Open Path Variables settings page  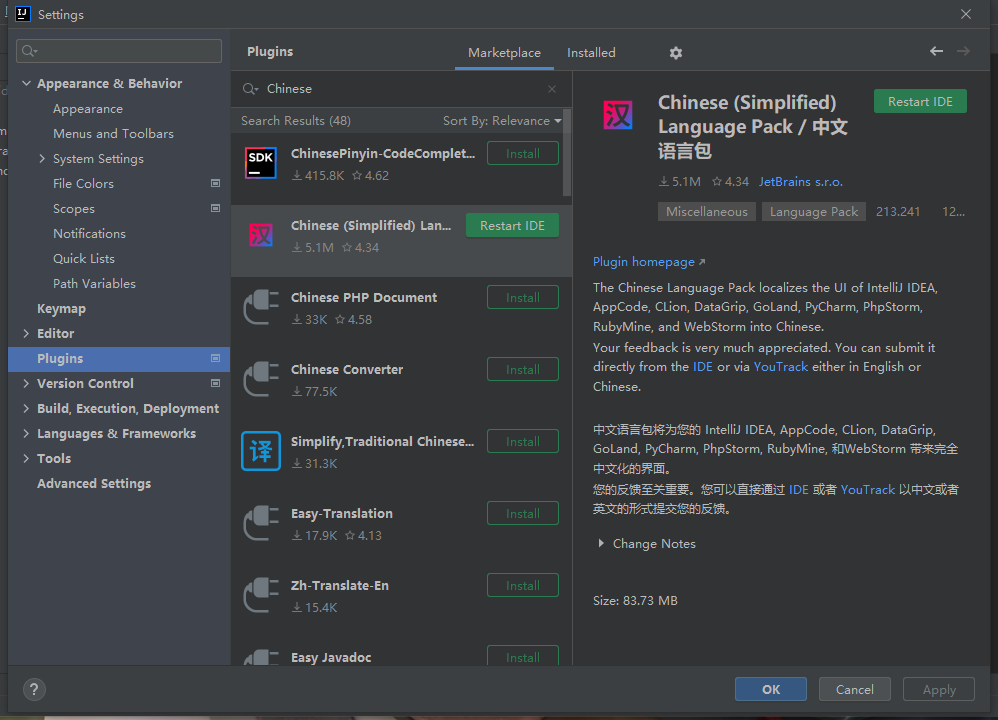[94, 283]
